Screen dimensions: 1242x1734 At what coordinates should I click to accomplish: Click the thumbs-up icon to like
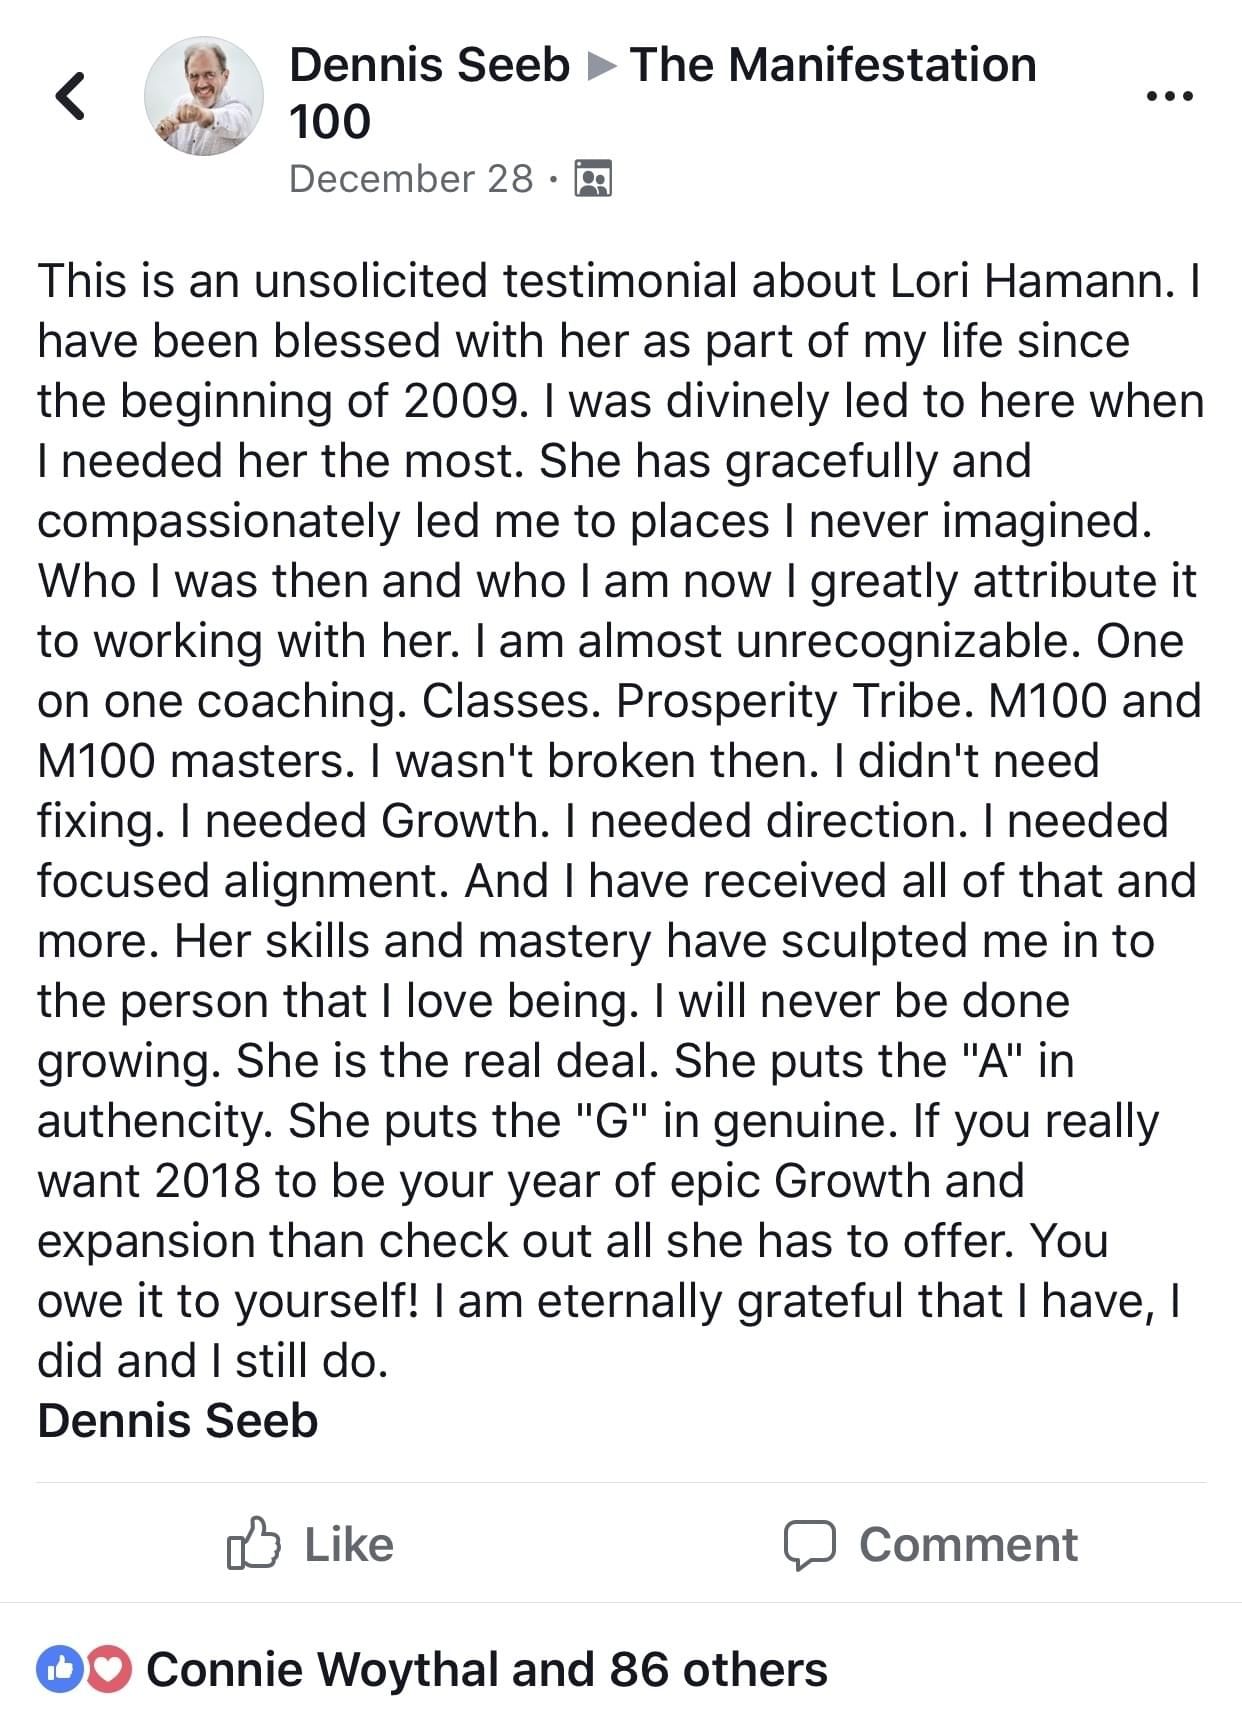point(252,1543)
